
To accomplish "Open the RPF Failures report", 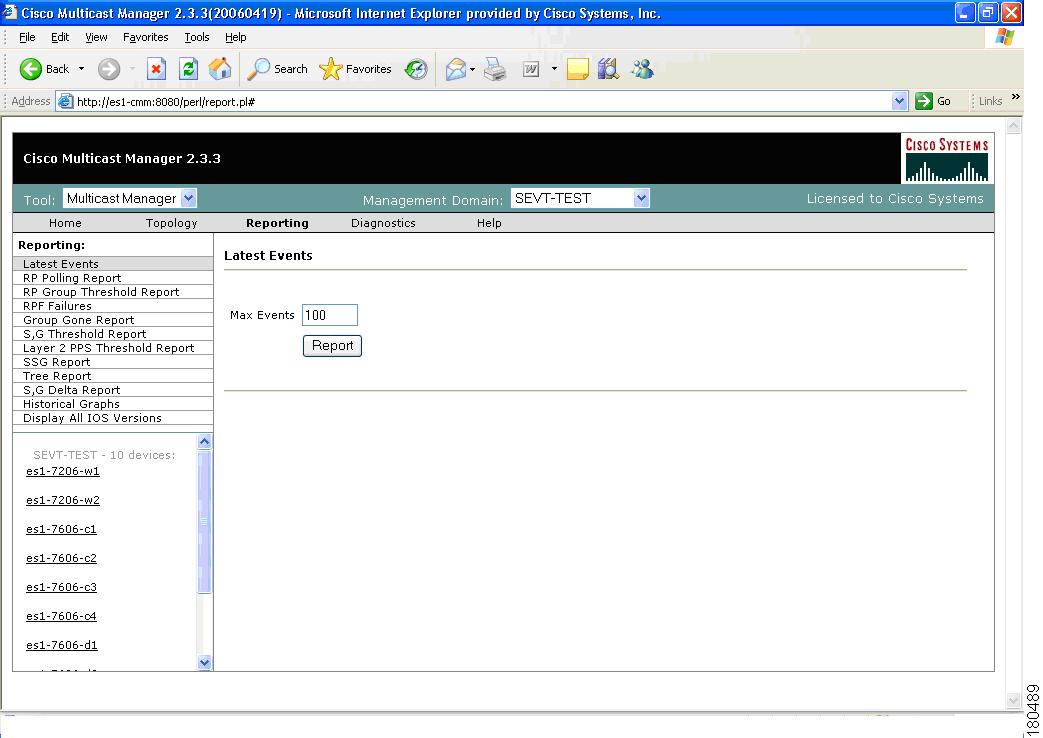I will pos(113,306).
